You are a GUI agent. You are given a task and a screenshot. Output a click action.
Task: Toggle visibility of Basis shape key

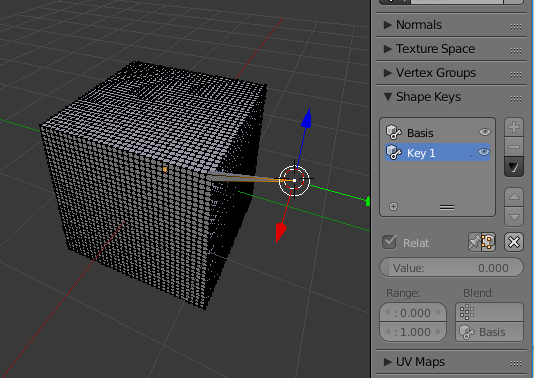(x=484, y=132)
